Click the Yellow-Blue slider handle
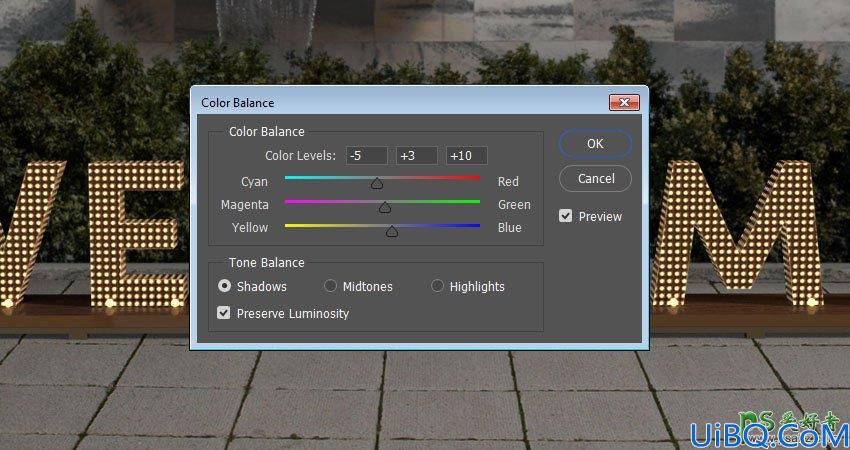This screenshot has height=450, width=850. coord(392,231)
